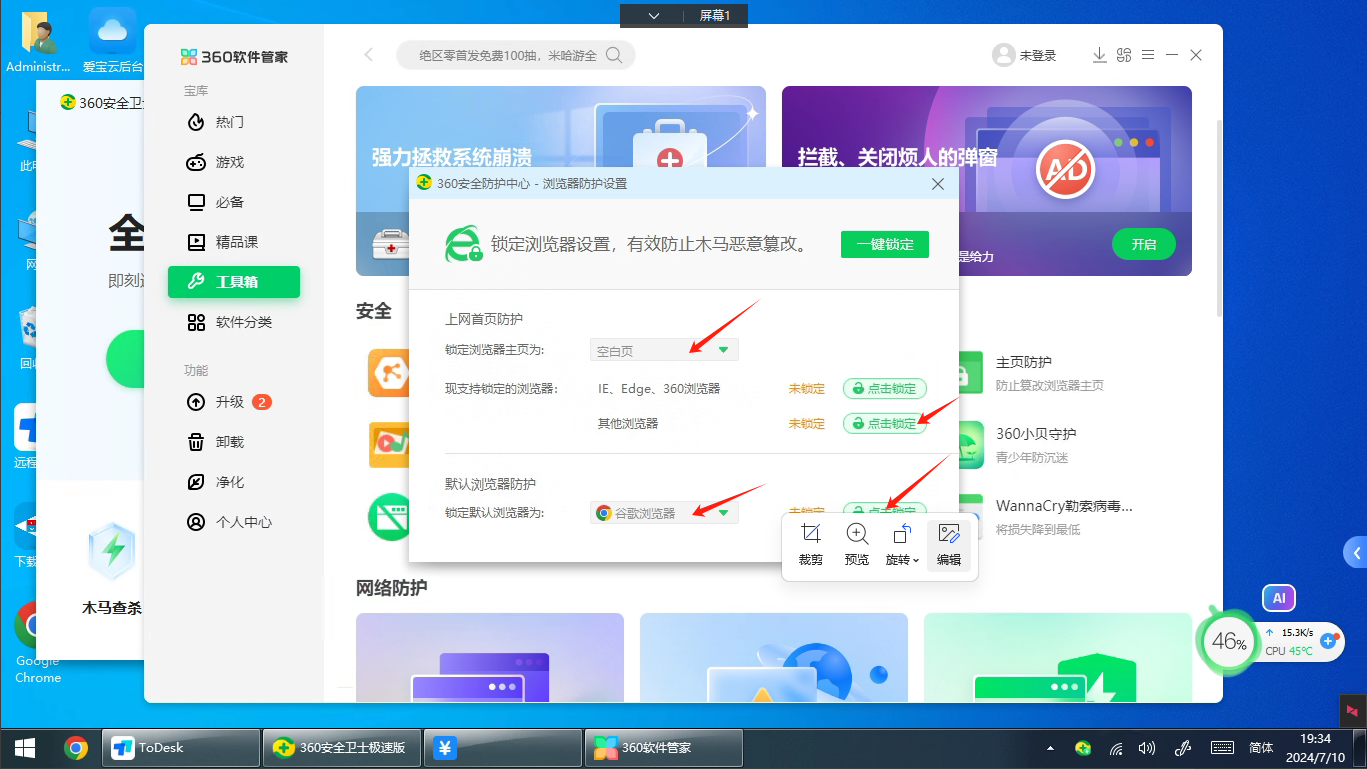Click the 强力拯救系统崩溃 banner
Screen dimensions: 1367x769
click(x=561, y=181)
